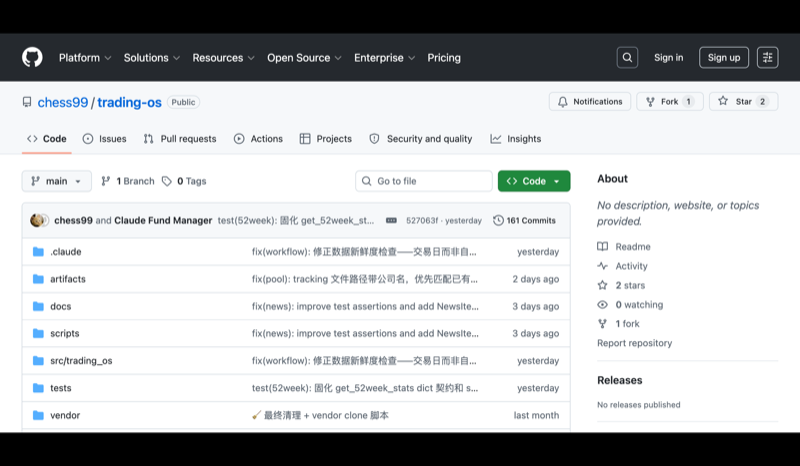Open the tests folder name

[61, 388]
